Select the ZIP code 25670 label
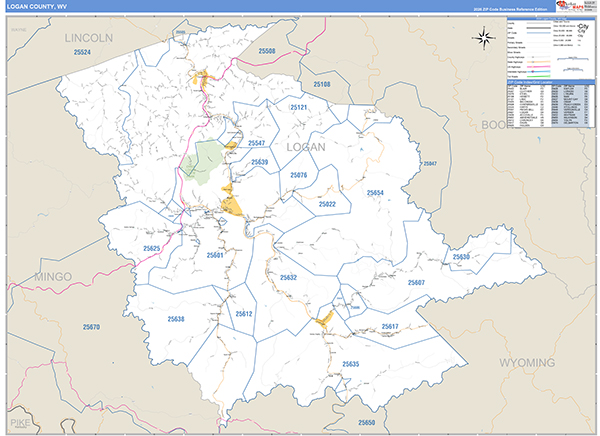This screenshot has height=436, width=600. coord(91,327)
